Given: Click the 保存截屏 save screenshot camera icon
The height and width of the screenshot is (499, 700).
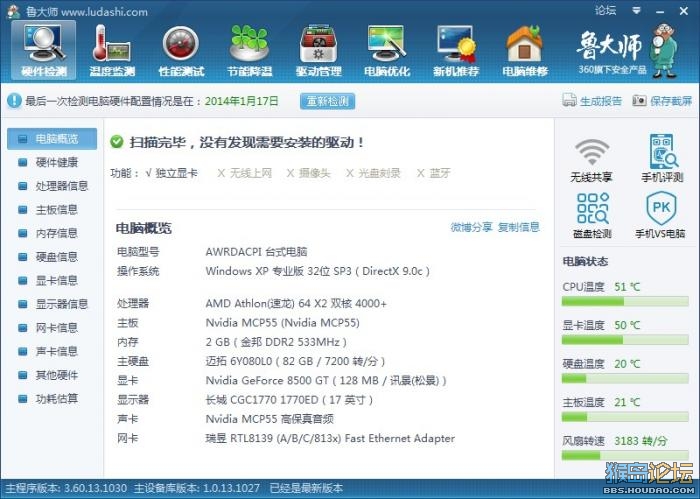Looking at the screenshot, I should 639,100.
